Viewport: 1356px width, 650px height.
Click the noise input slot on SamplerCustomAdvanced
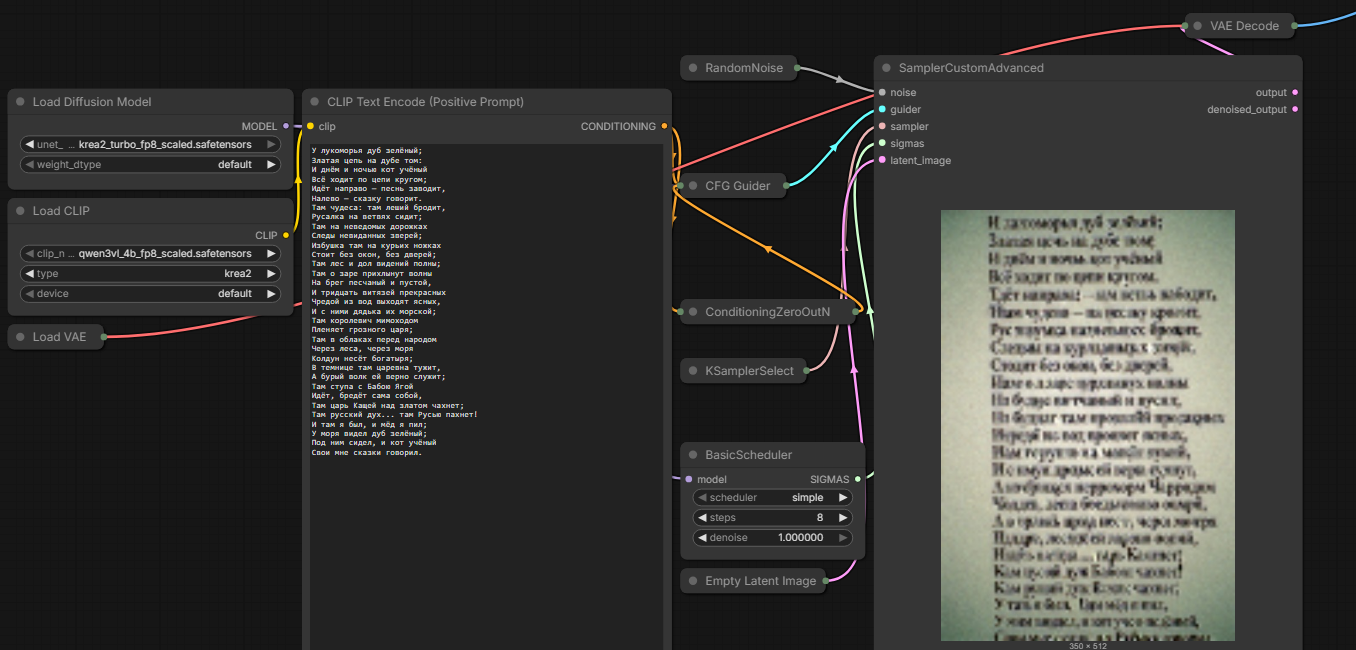coord(882,92)
